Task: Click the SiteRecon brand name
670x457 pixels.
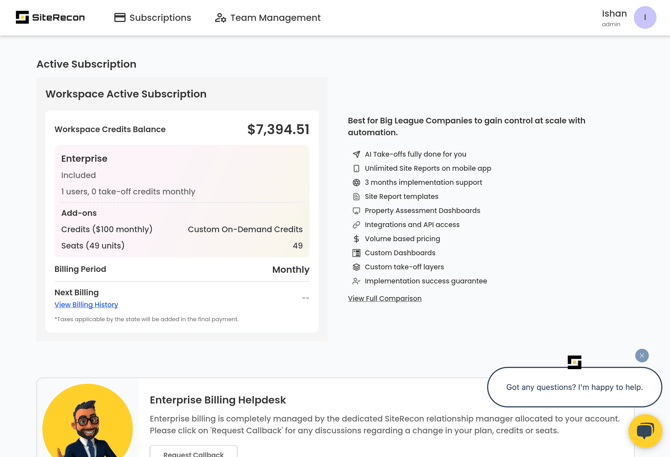Action: tap(59, 18)
